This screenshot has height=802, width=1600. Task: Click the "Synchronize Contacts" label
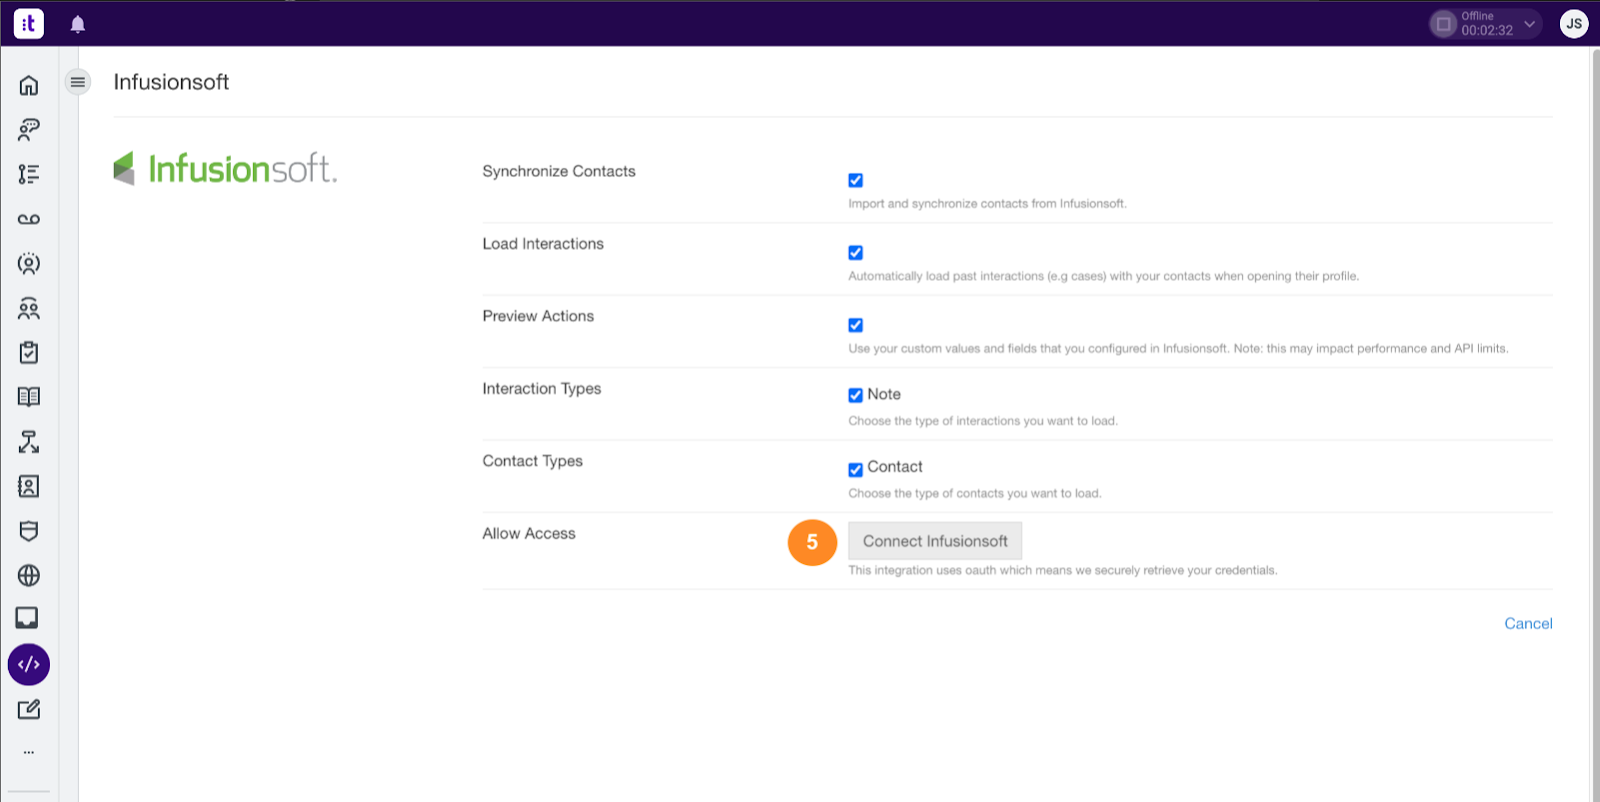[x=559, y=171]
